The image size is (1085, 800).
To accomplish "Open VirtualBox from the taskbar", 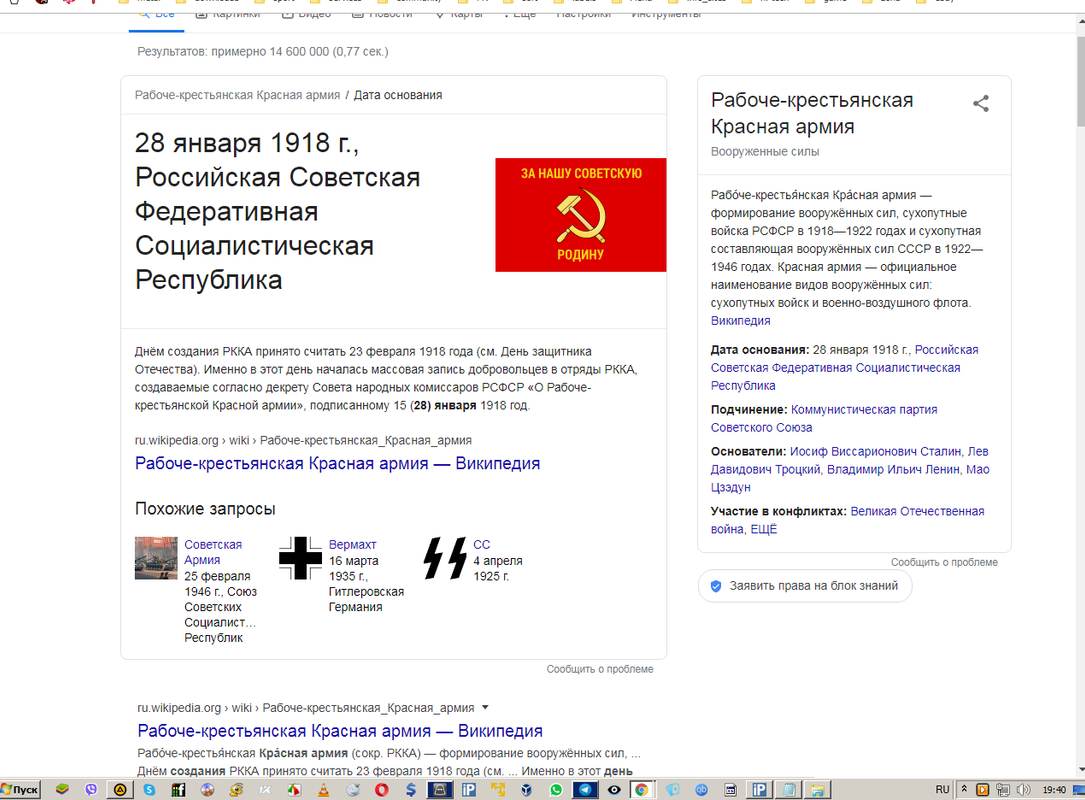I will tap(527, 790).
